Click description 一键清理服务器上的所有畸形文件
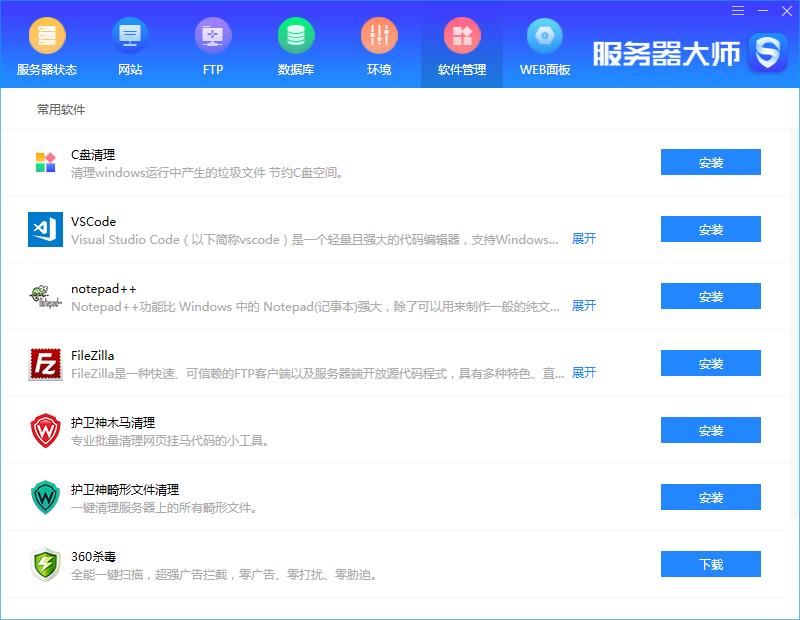This screenshot has height=620, width=800. click(x=164, y=508)
